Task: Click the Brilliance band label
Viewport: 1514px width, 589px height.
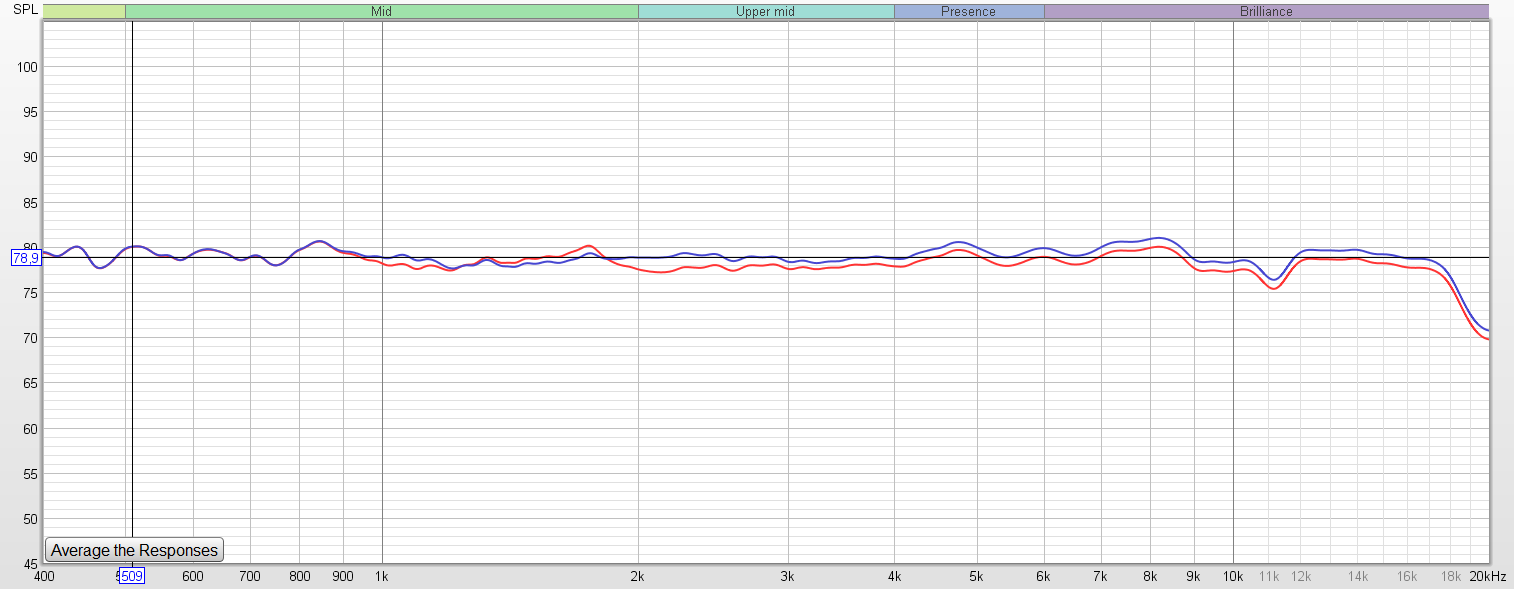Action: pos(1265,12)
